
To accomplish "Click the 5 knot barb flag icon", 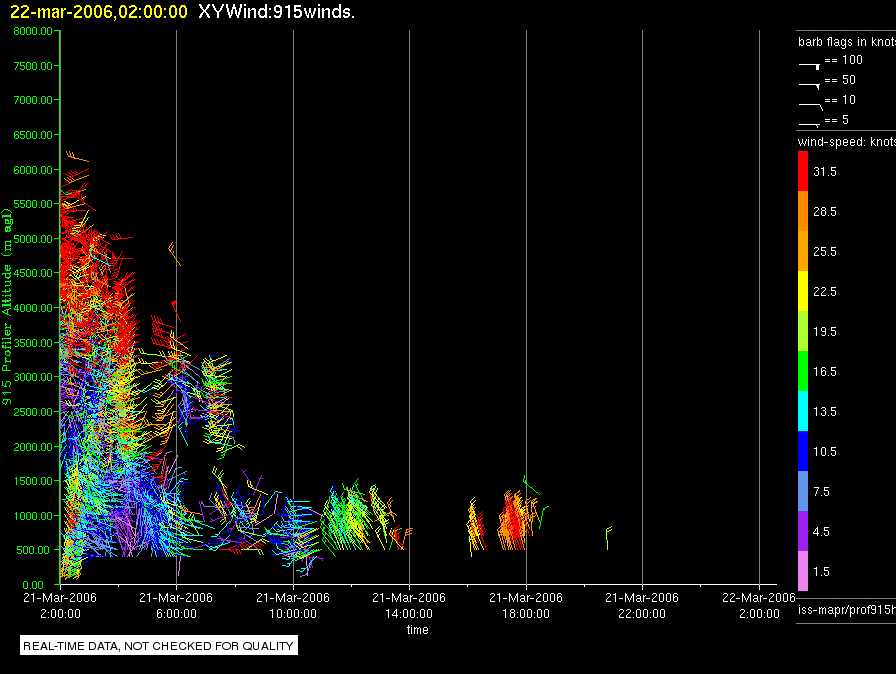I will [x=810, y=124].
